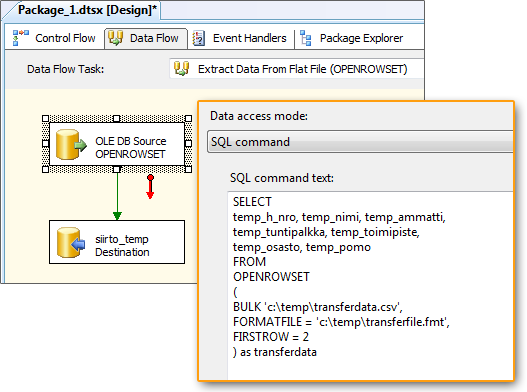The width and height of the screenshot is (527, 392).
Task: Click the 'temp_osasto, temp_pomo' line
Action: click(x=302, y=247)
